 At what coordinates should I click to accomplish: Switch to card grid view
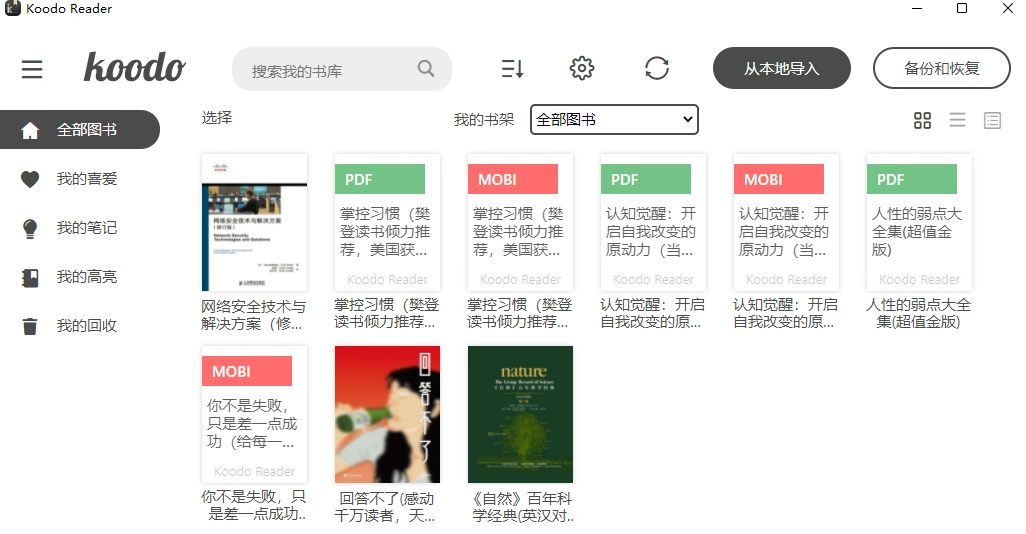coord(922,121)
